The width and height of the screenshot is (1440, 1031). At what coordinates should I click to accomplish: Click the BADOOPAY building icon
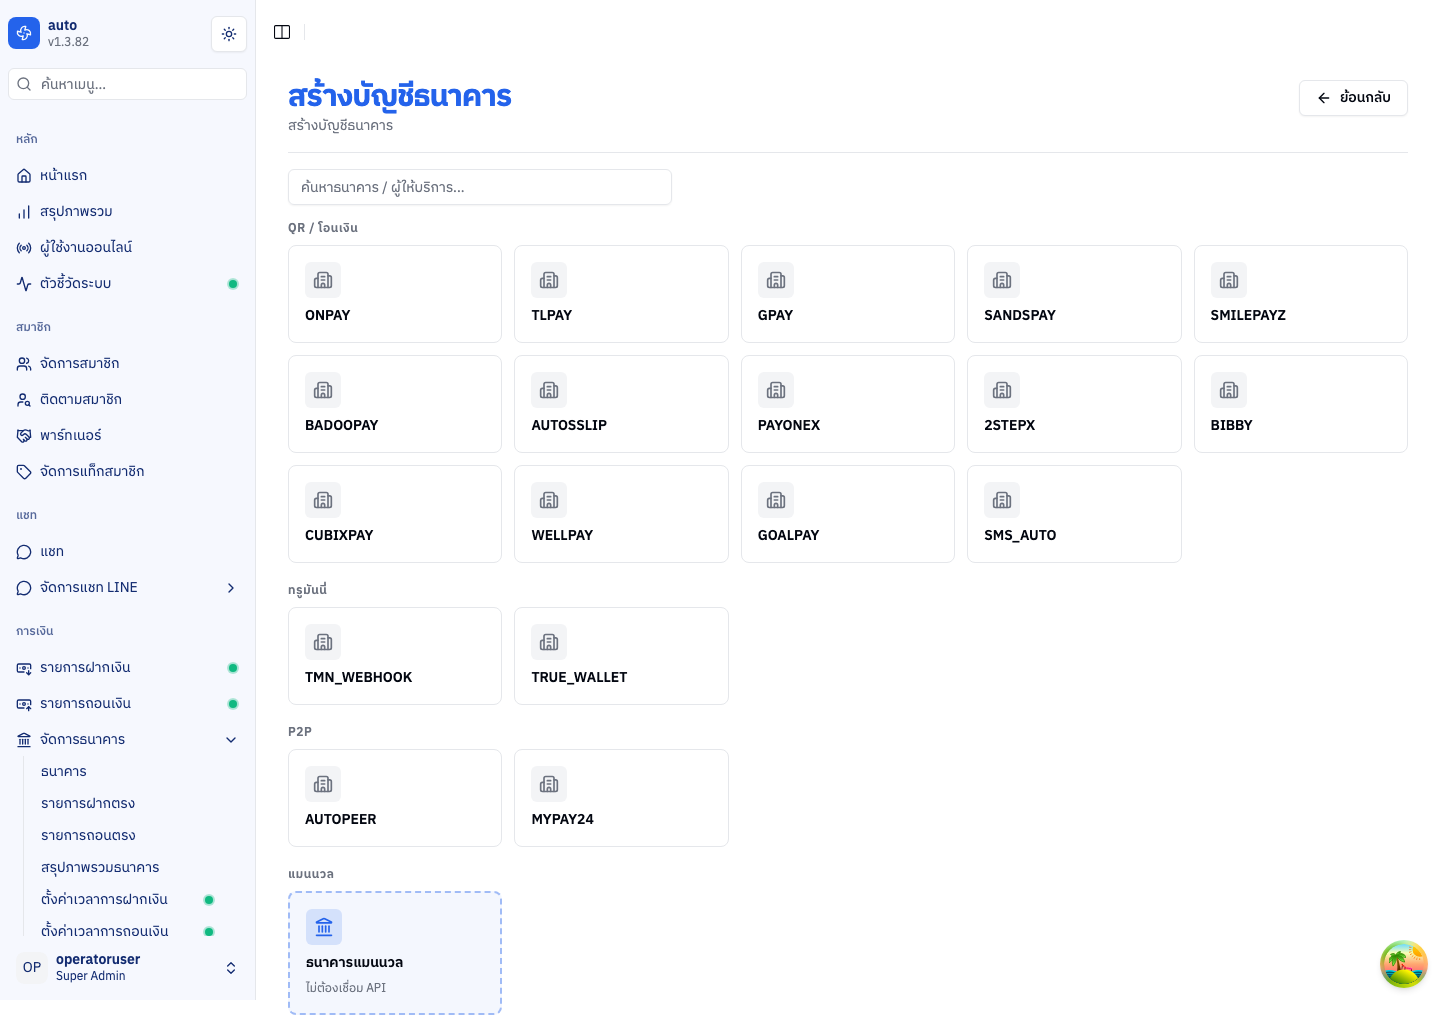[x=323, y=390]
